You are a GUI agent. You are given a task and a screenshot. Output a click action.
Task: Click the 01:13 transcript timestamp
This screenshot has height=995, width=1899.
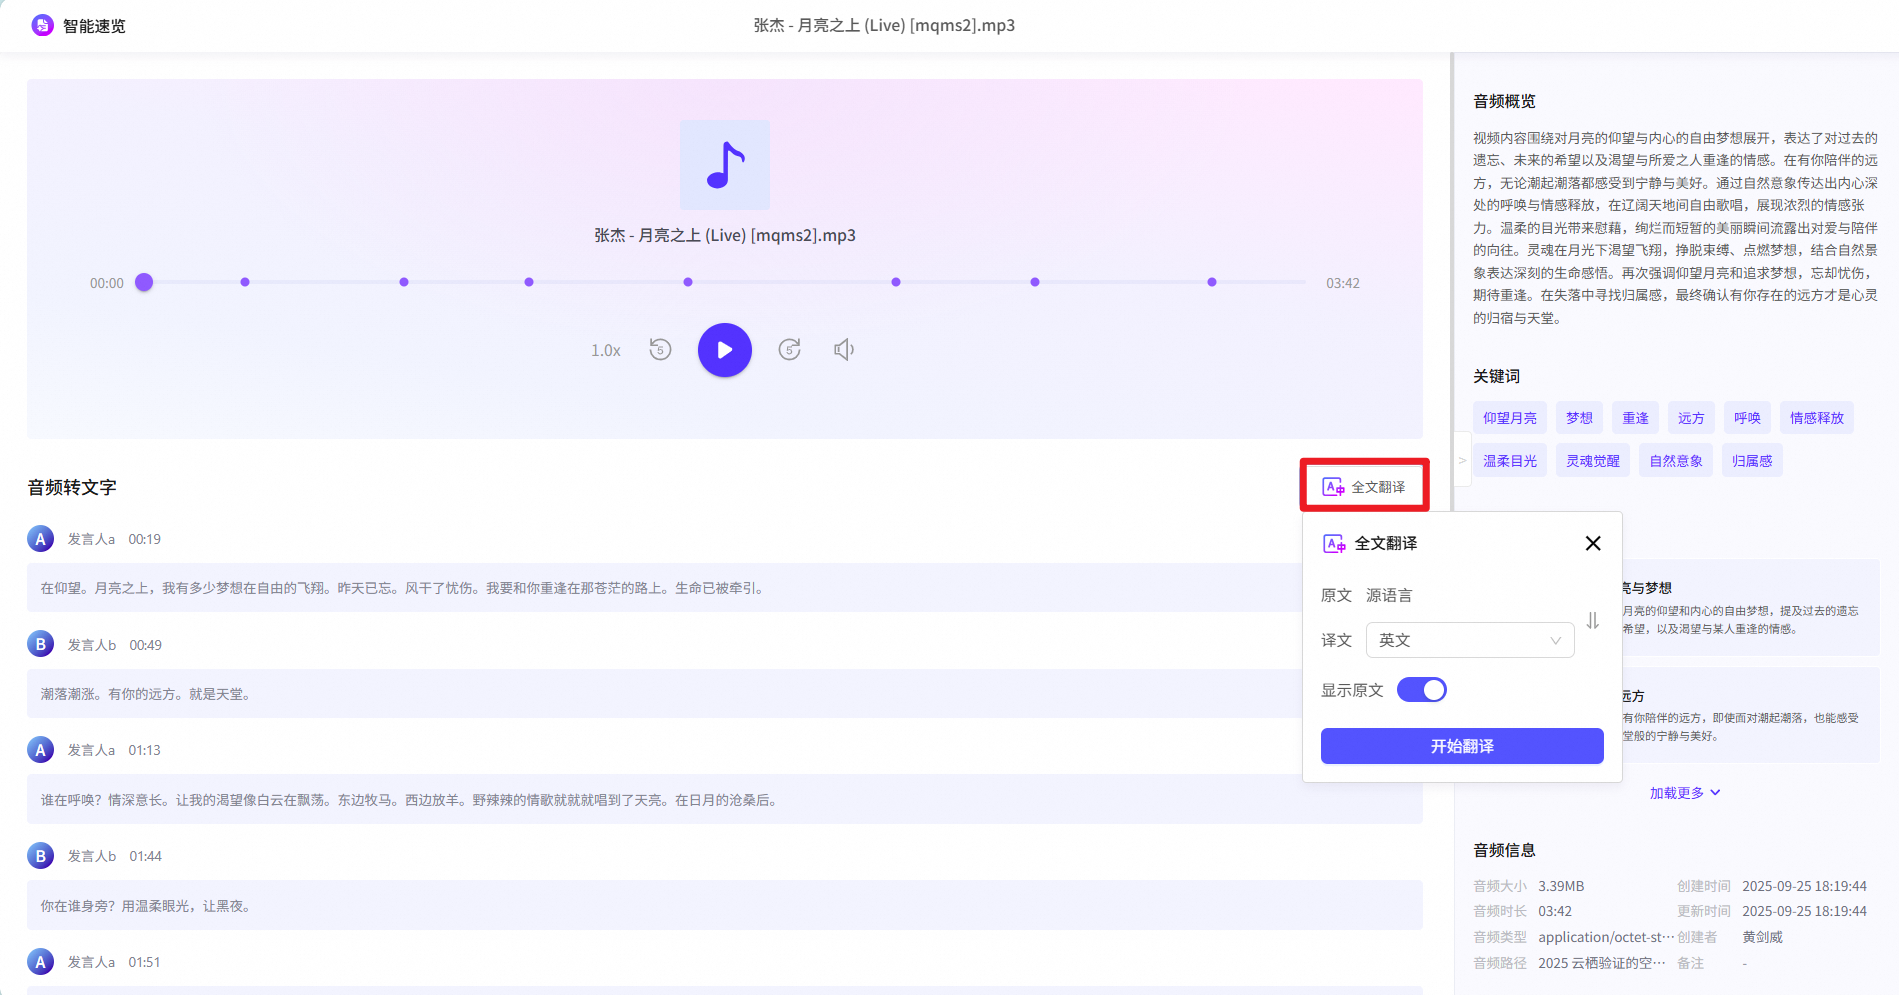coord(144,750)
